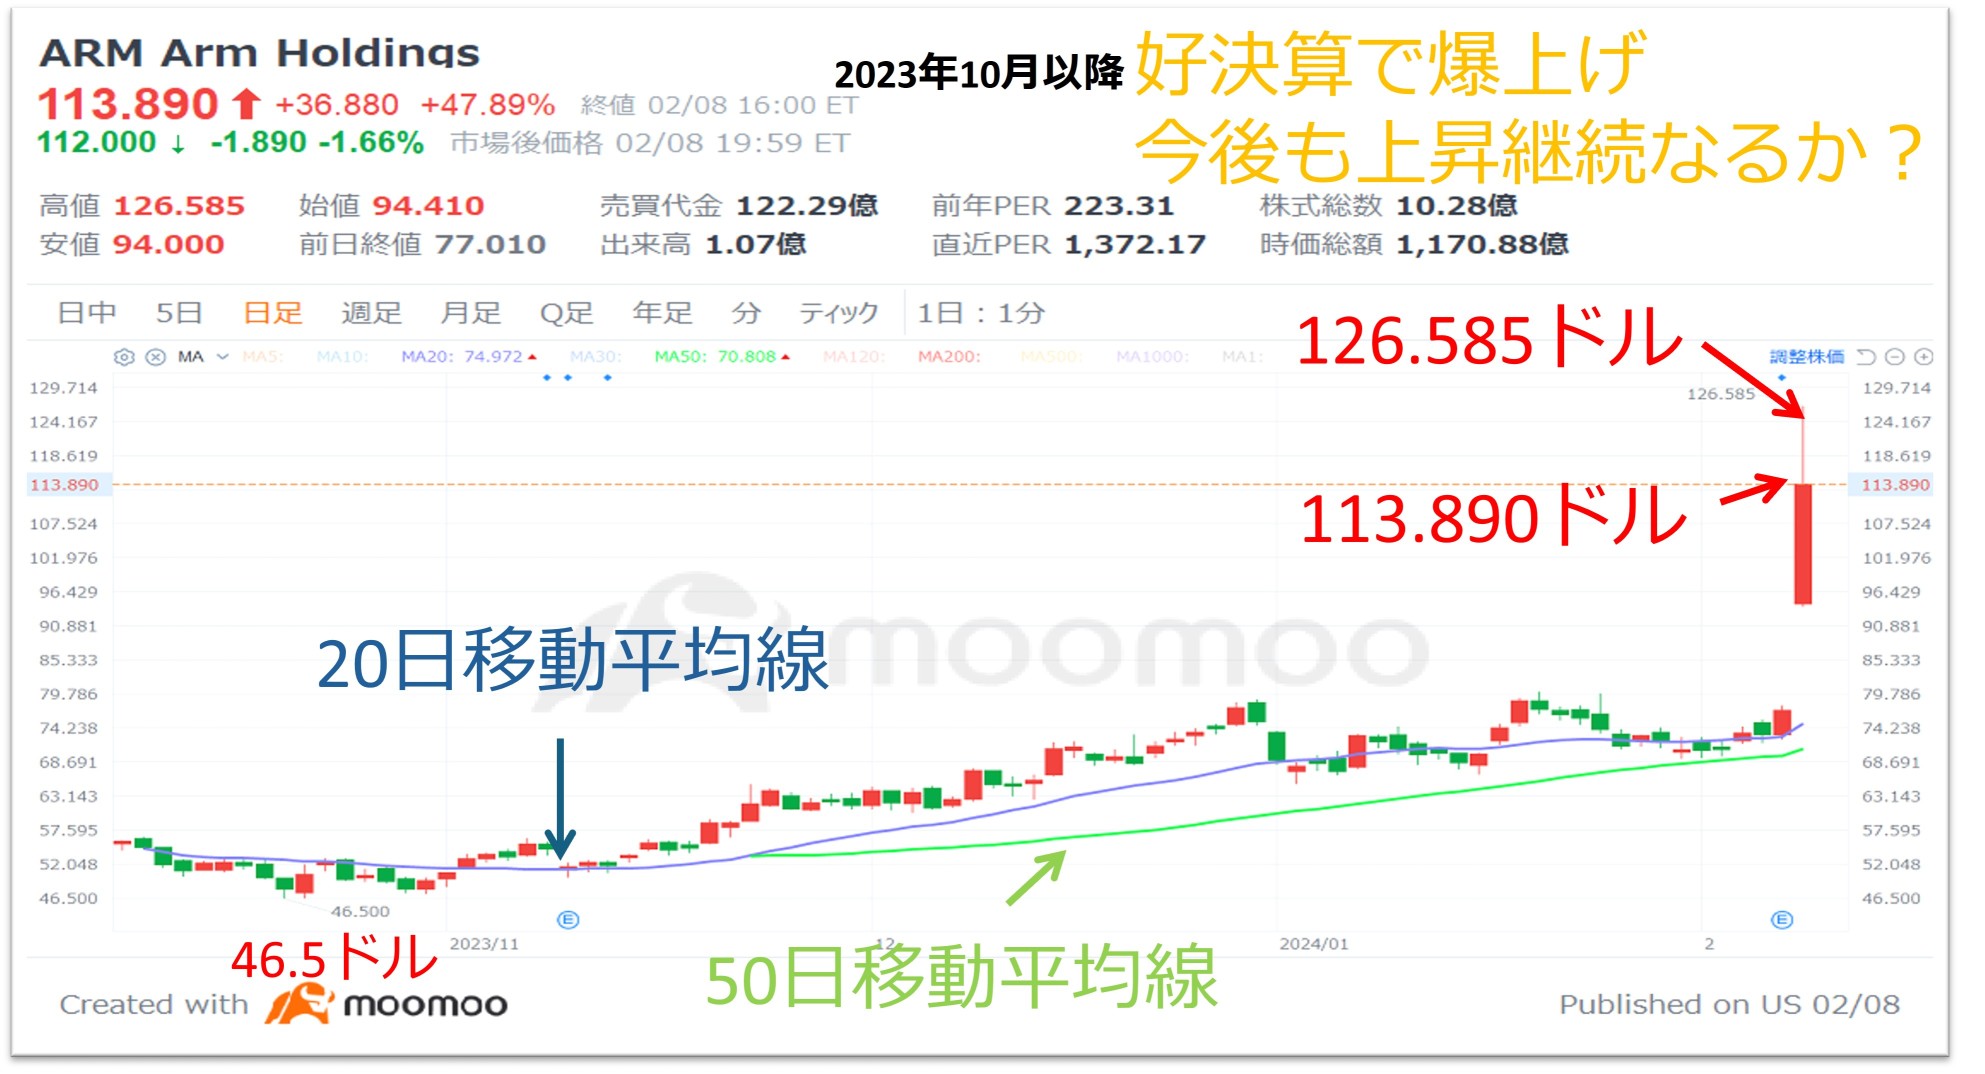Click the big red candle at 113.890
This screenshot has width=1985, height=1074.
point(1803,543)
